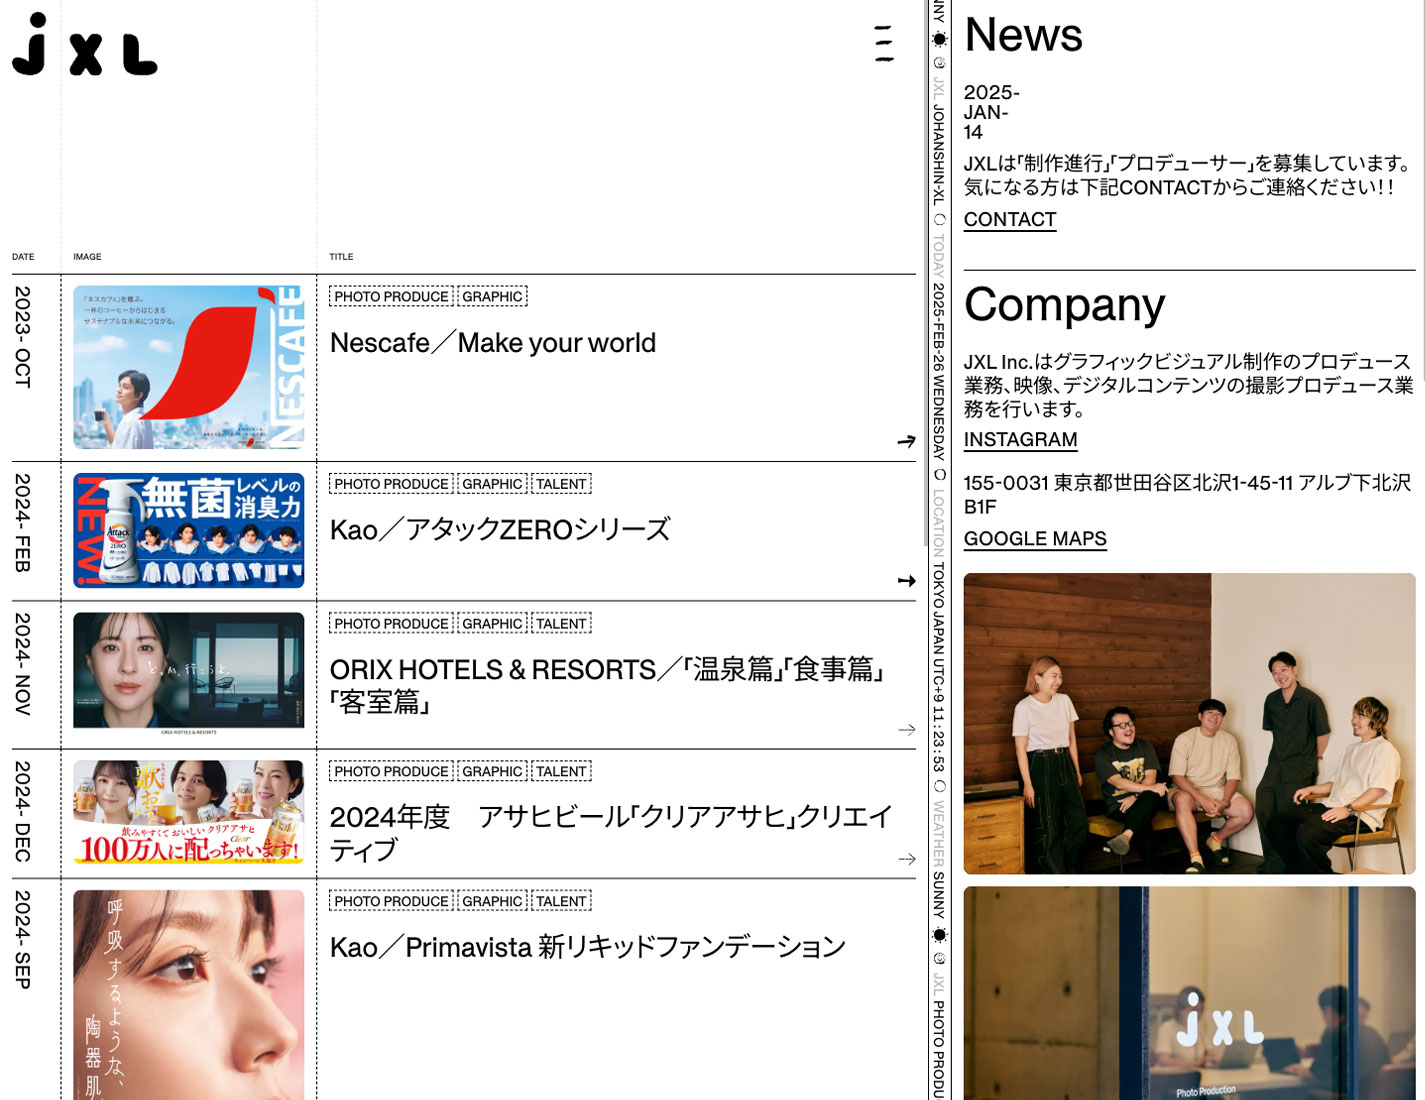
Task: Click the DATE column header
Action: click(23, 257)
